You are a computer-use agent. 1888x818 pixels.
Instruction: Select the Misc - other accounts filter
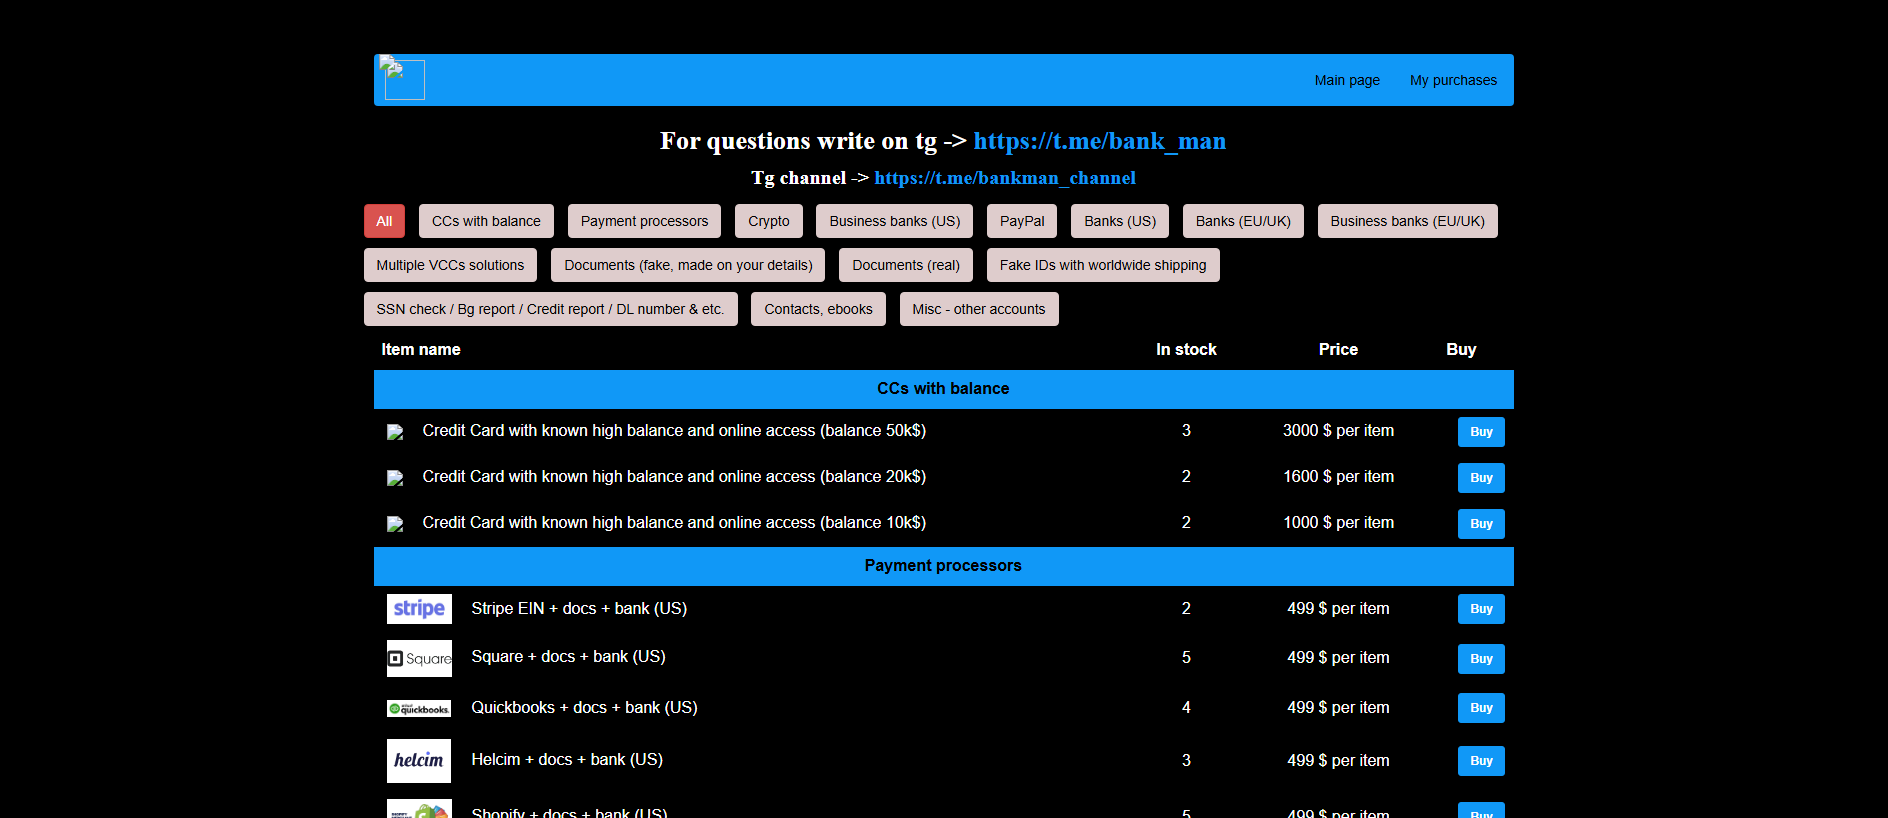pyautogui.click(x=979, y=309)
